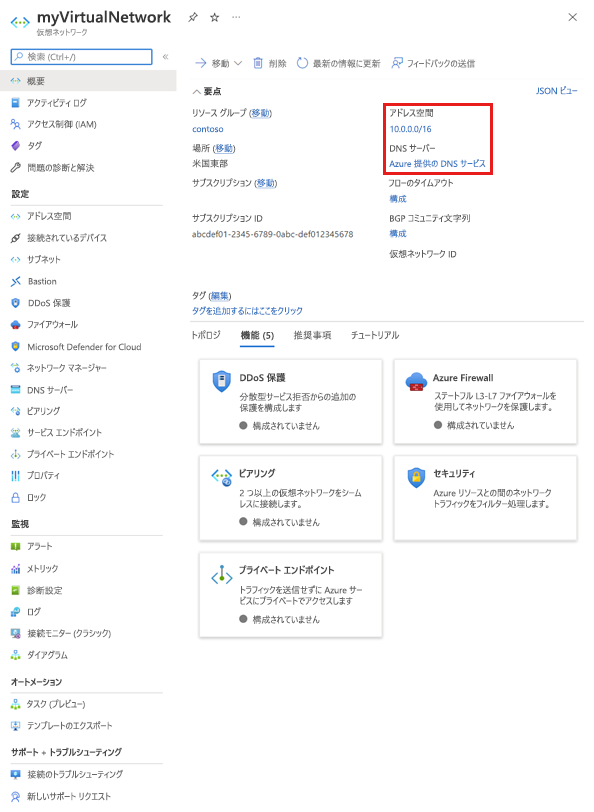Open ファイアウォール icon in sidebar
594x812 pixels.
16,325
